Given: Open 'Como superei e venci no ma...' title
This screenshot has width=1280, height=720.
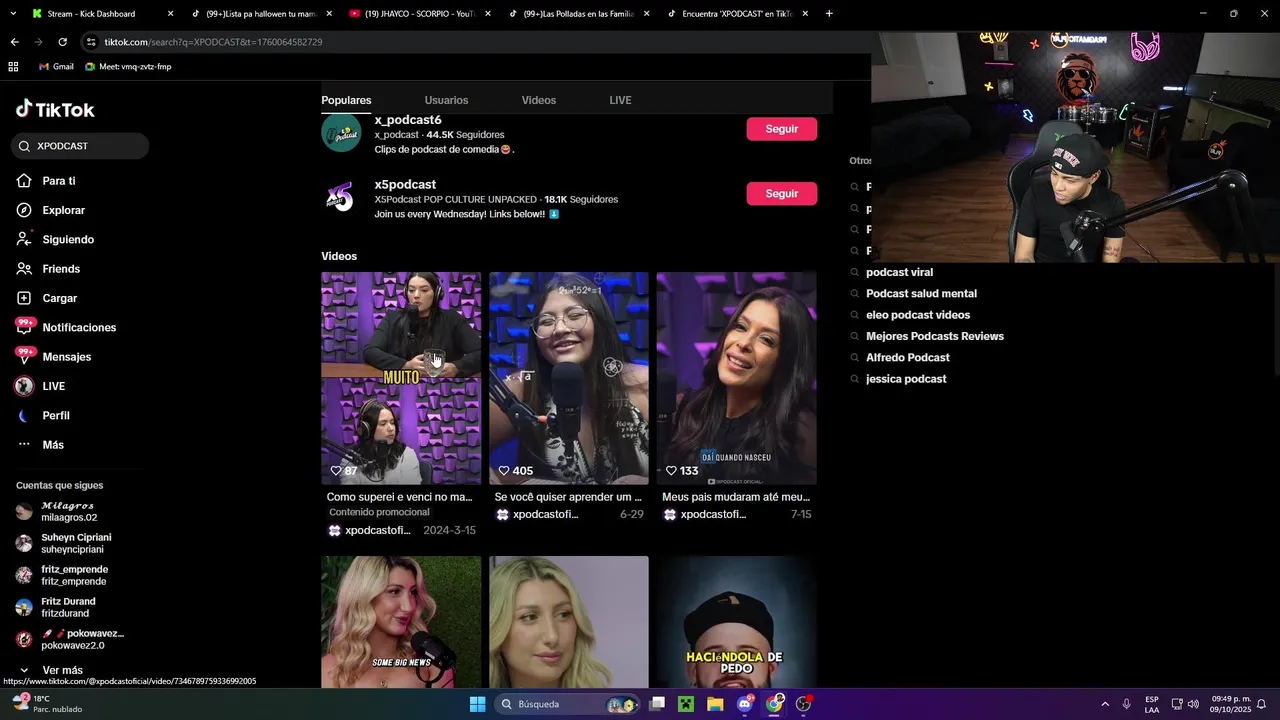Looking at the screenshot, I should point(399,497).
